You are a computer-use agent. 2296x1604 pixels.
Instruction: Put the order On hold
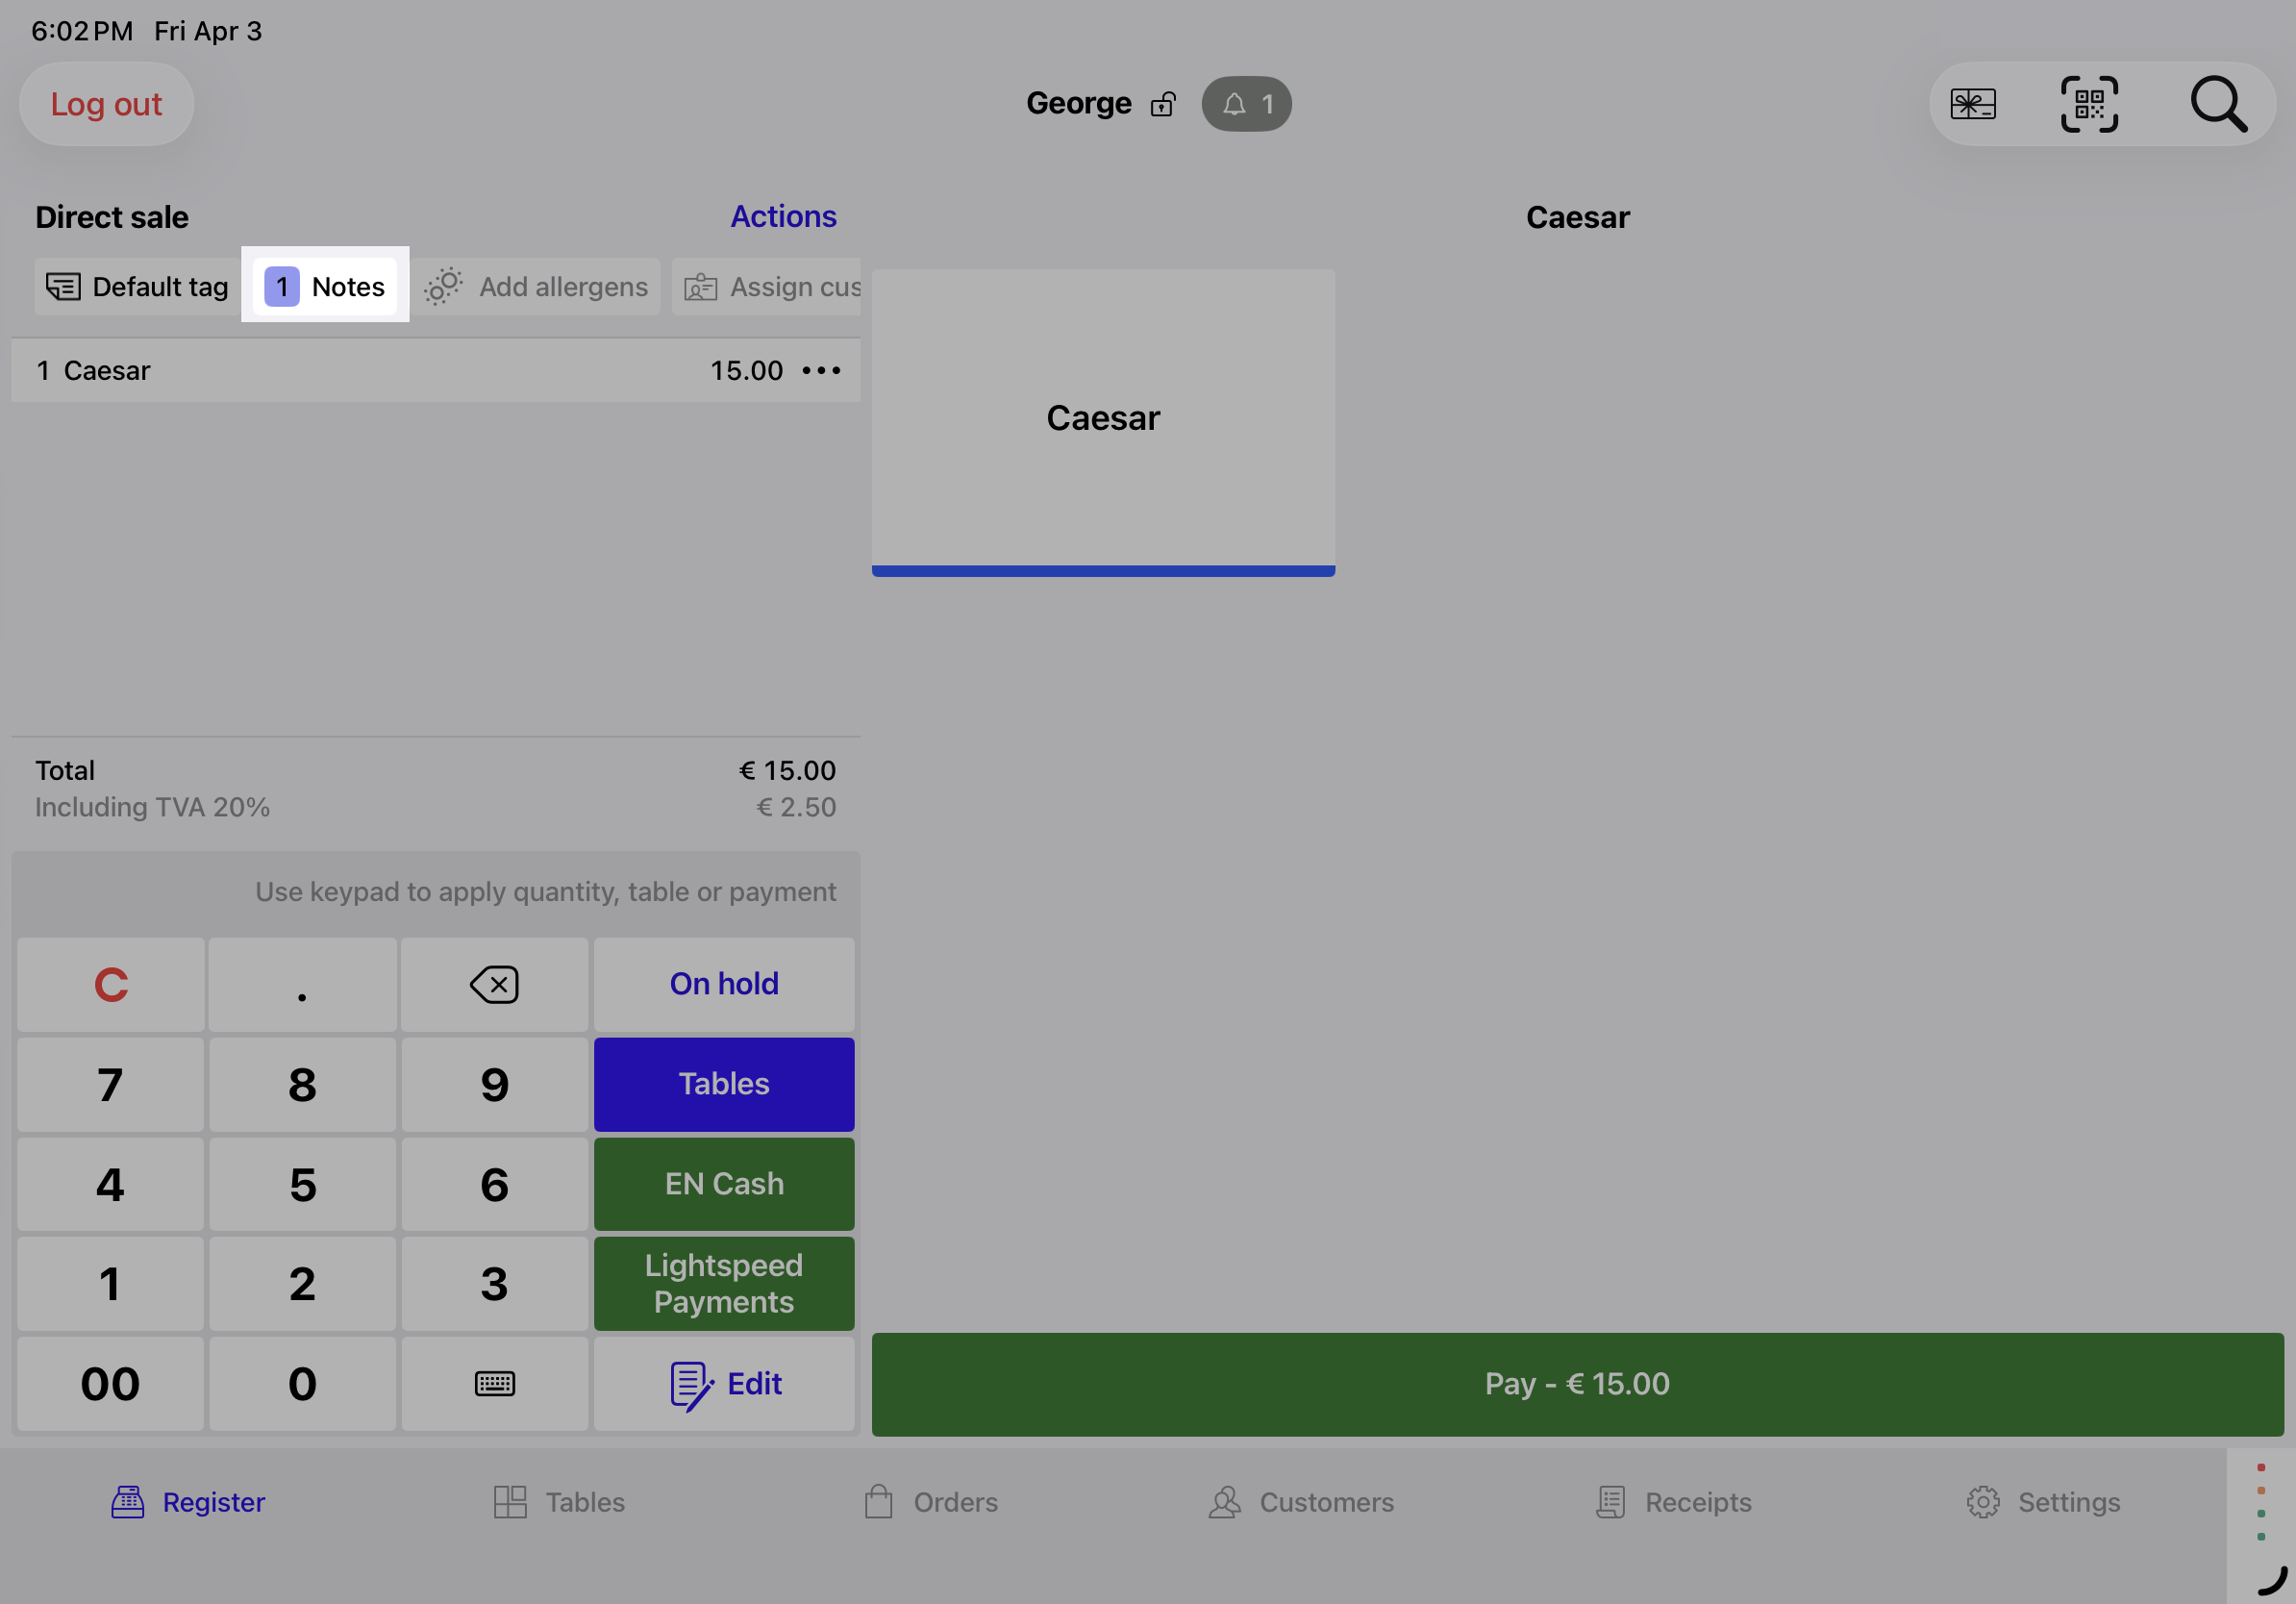pyautogui.click(x=723, y=984)
